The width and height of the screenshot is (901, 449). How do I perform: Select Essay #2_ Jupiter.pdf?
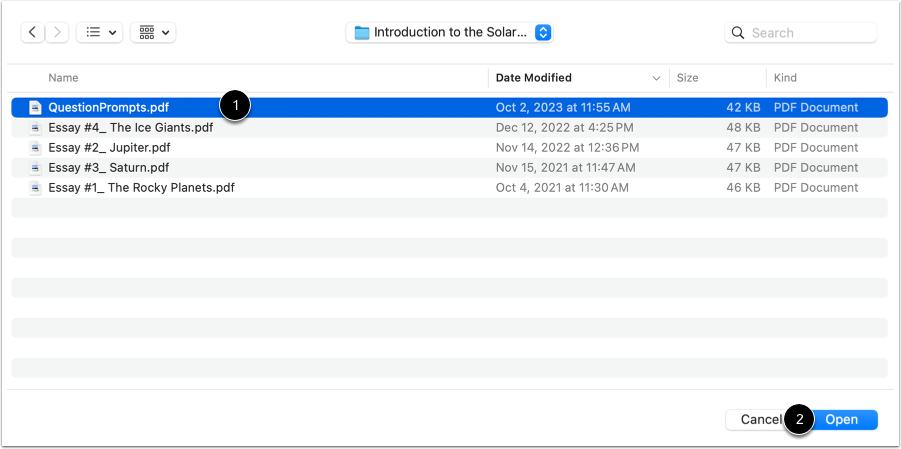point(449,148)
